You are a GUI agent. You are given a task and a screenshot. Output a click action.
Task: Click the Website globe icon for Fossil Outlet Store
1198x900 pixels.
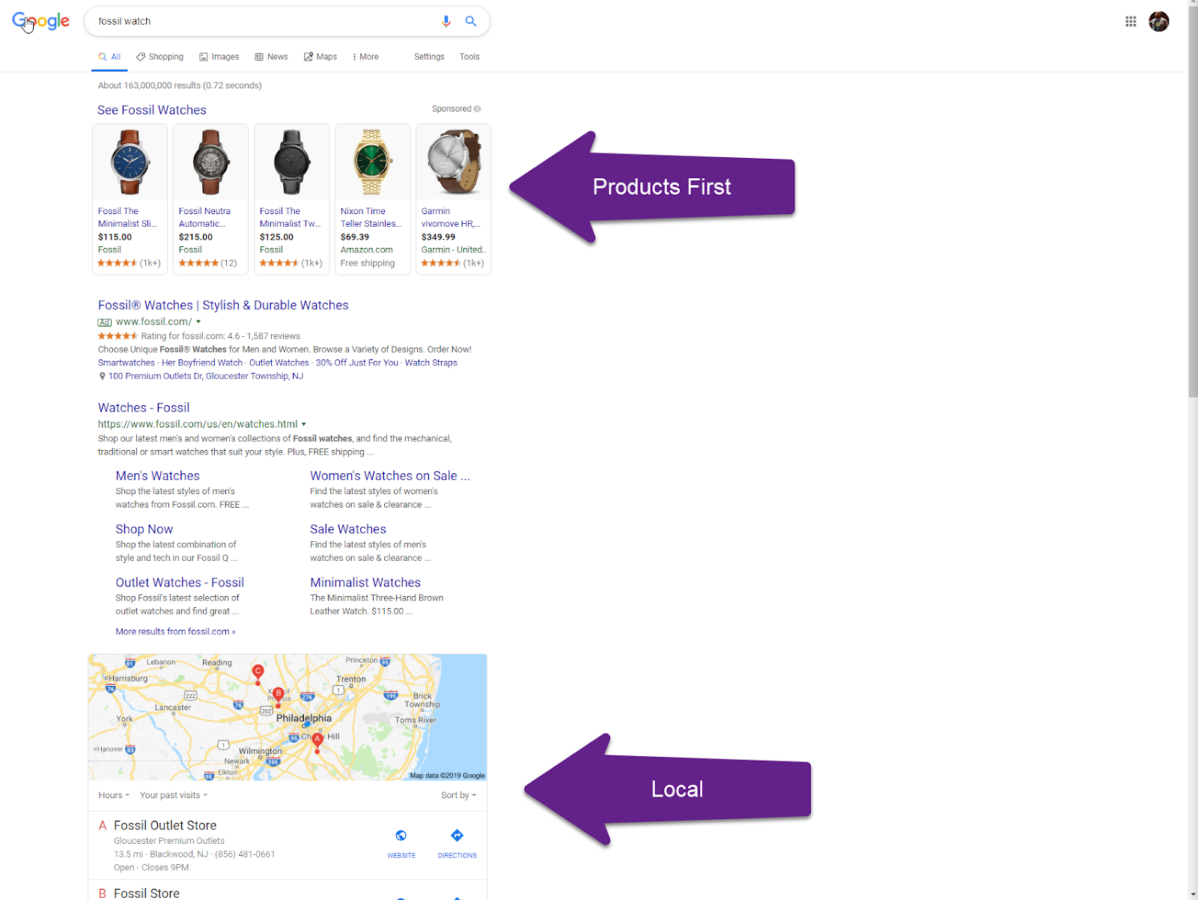point(401,836)
